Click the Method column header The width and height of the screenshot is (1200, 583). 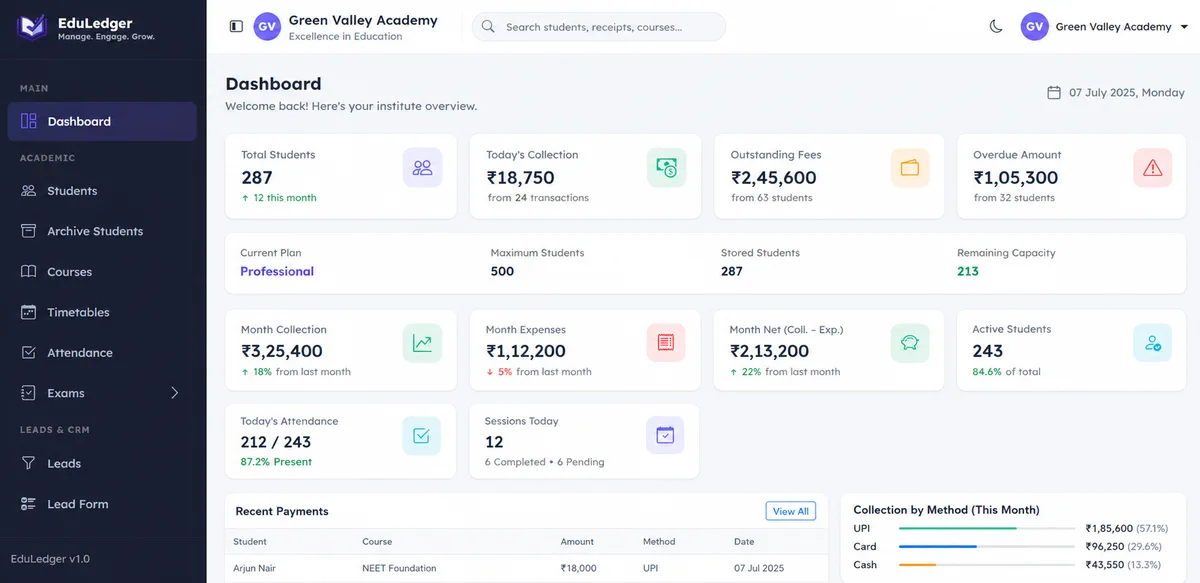click(x=659, y=542)
